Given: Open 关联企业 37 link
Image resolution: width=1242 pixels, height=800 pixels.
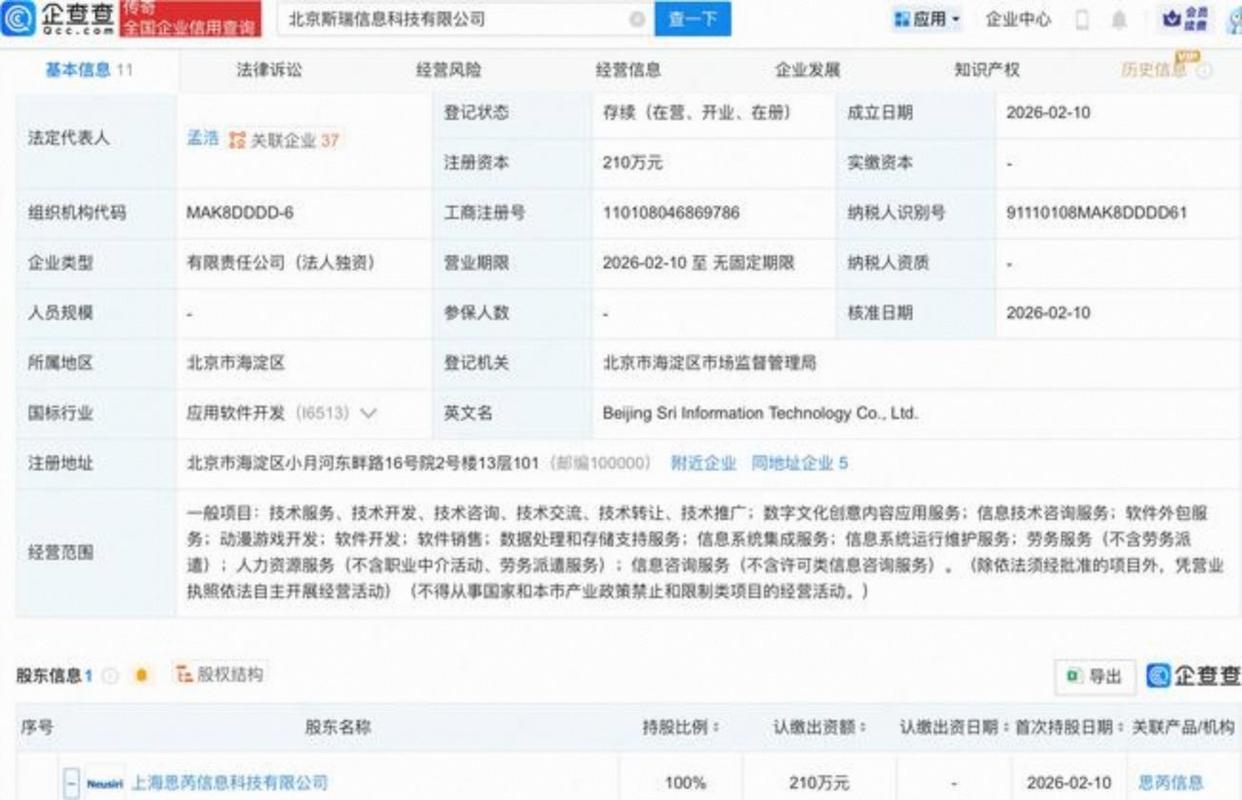Looking at the screenshot, I should point(284,140).
